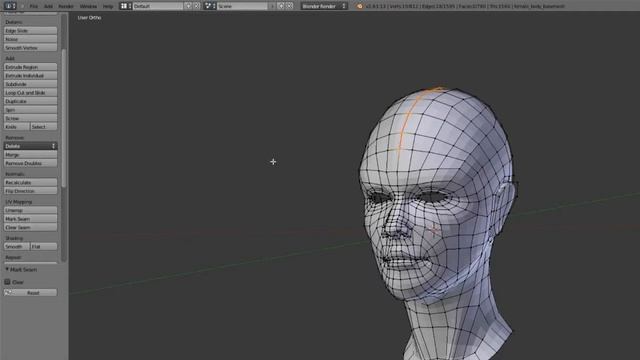Open the scene browser icon
The image size is (640, 360).
pos(210,6)
